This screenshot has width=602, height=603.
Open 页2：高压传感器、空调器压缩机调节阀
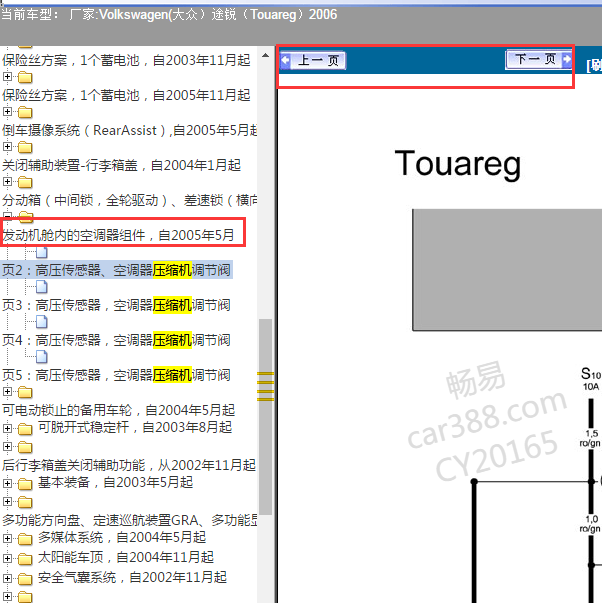tap(116, 270)
